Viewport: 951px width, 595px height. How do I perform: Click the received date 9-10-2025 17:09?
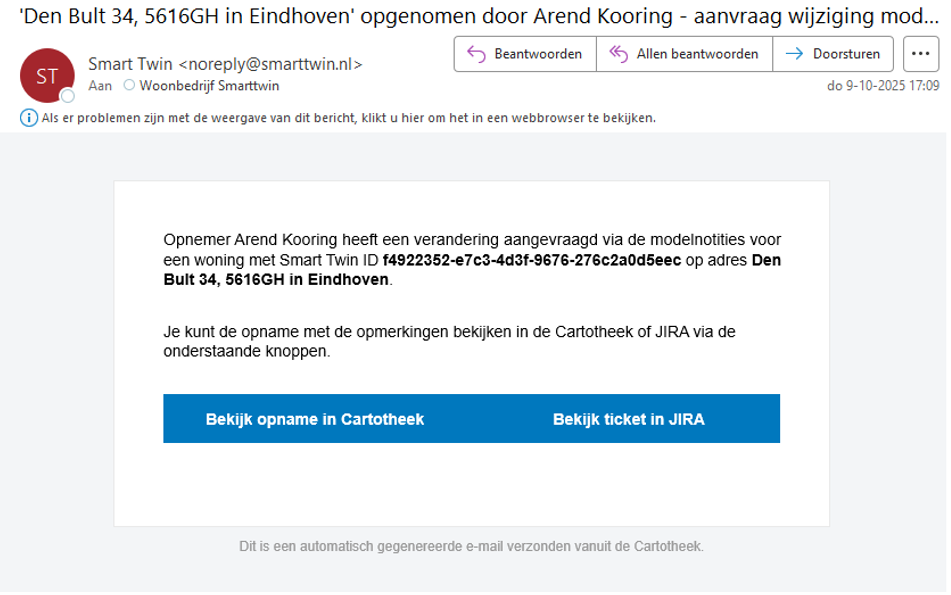click(x=883, y=86)
